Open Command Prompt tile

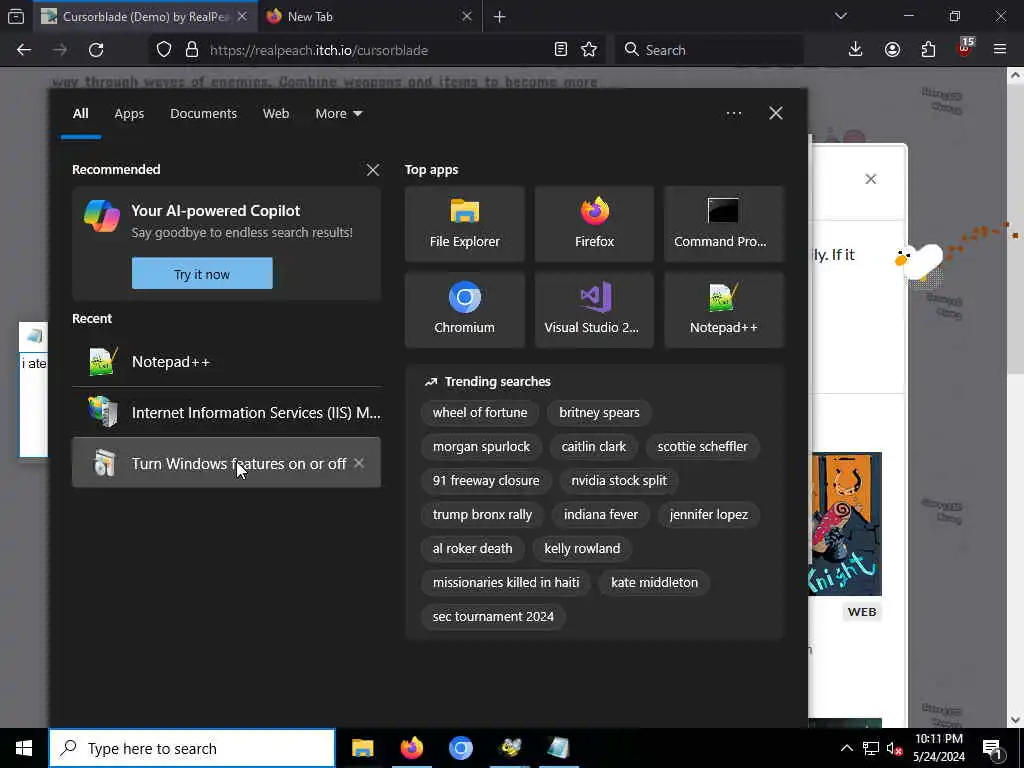(x=724, y=224)
